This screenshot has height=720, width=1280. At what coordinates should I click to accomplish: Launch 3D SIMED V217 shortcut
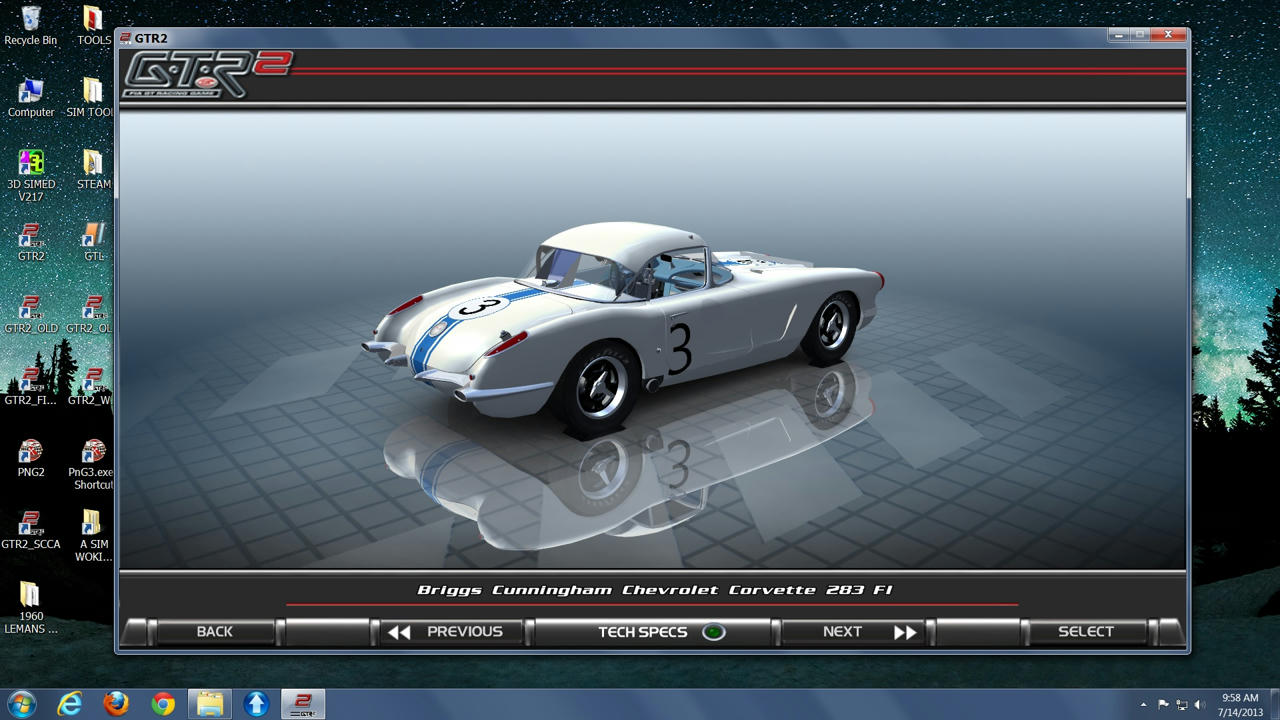(x=31, y=175)
